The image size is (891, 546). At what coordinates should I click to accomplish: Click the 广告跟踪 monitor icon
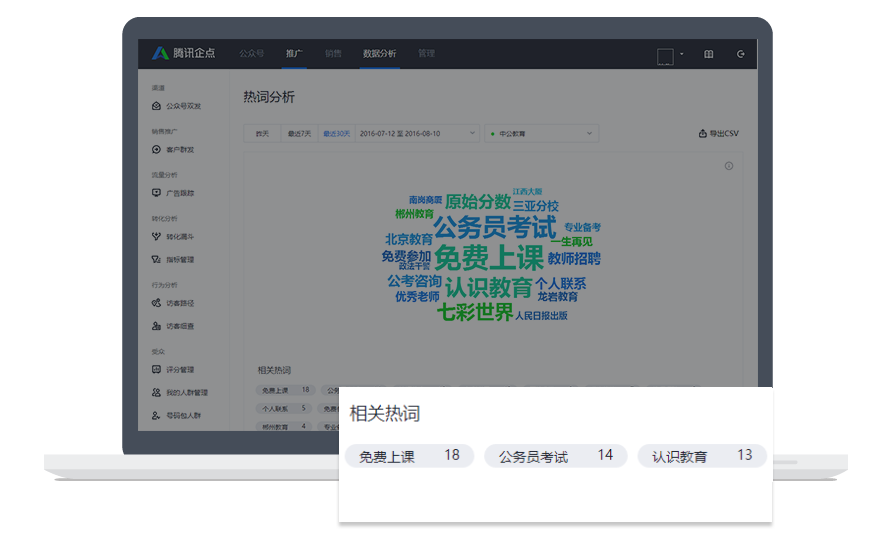point(156,193)
